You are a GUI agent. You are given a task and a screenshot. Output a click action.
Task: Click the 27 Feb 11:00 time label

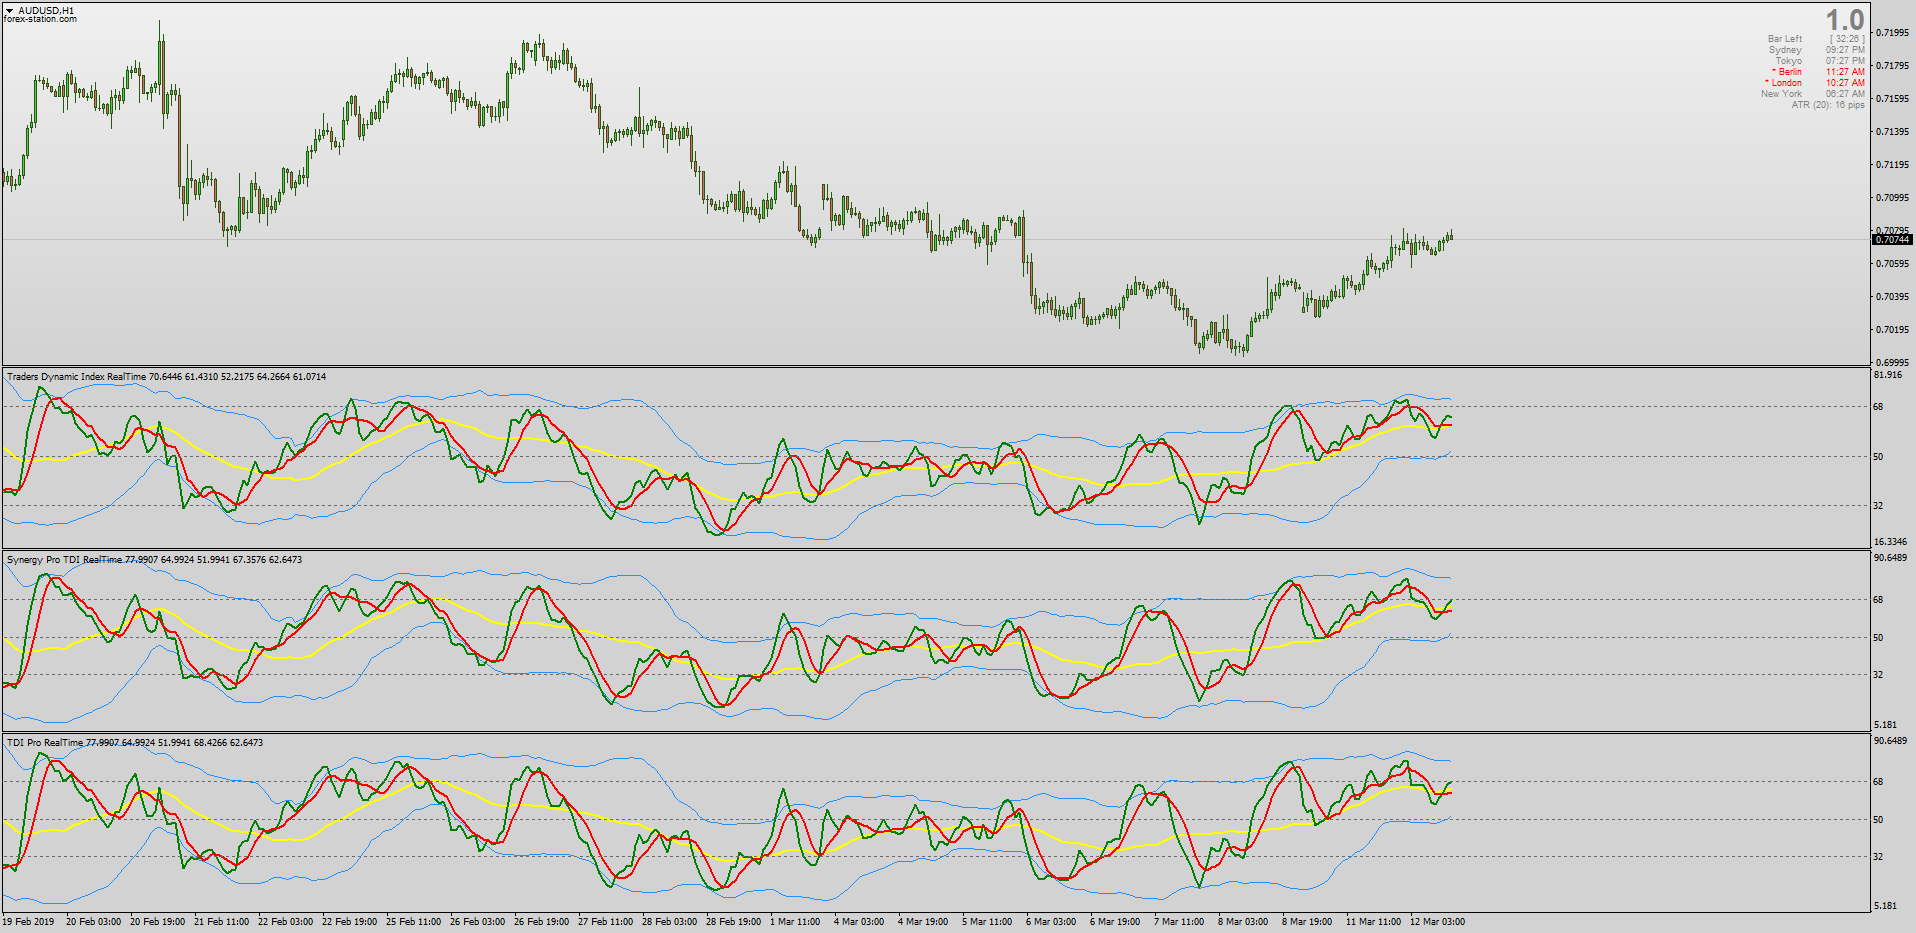click(x=606, y=922)
